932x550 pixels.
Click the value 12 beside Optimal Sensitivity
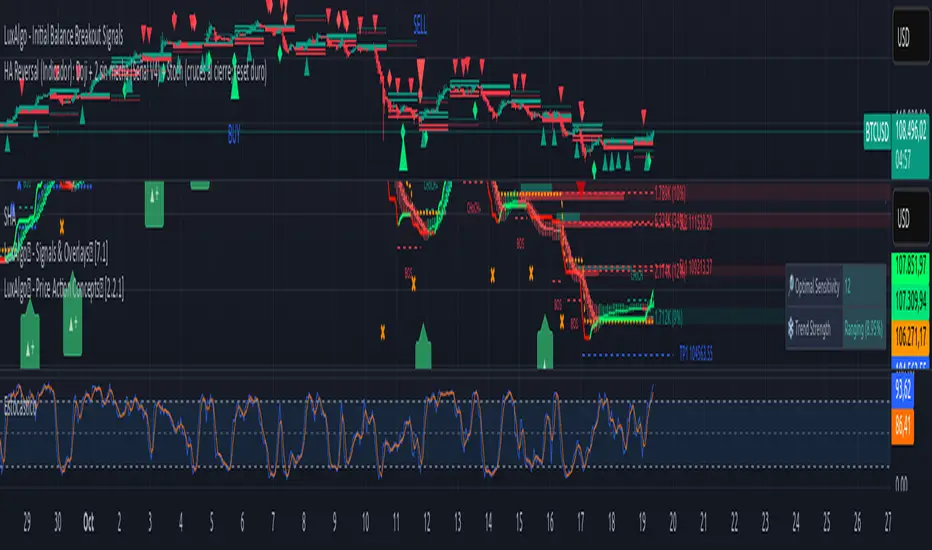tap(847, 287)
